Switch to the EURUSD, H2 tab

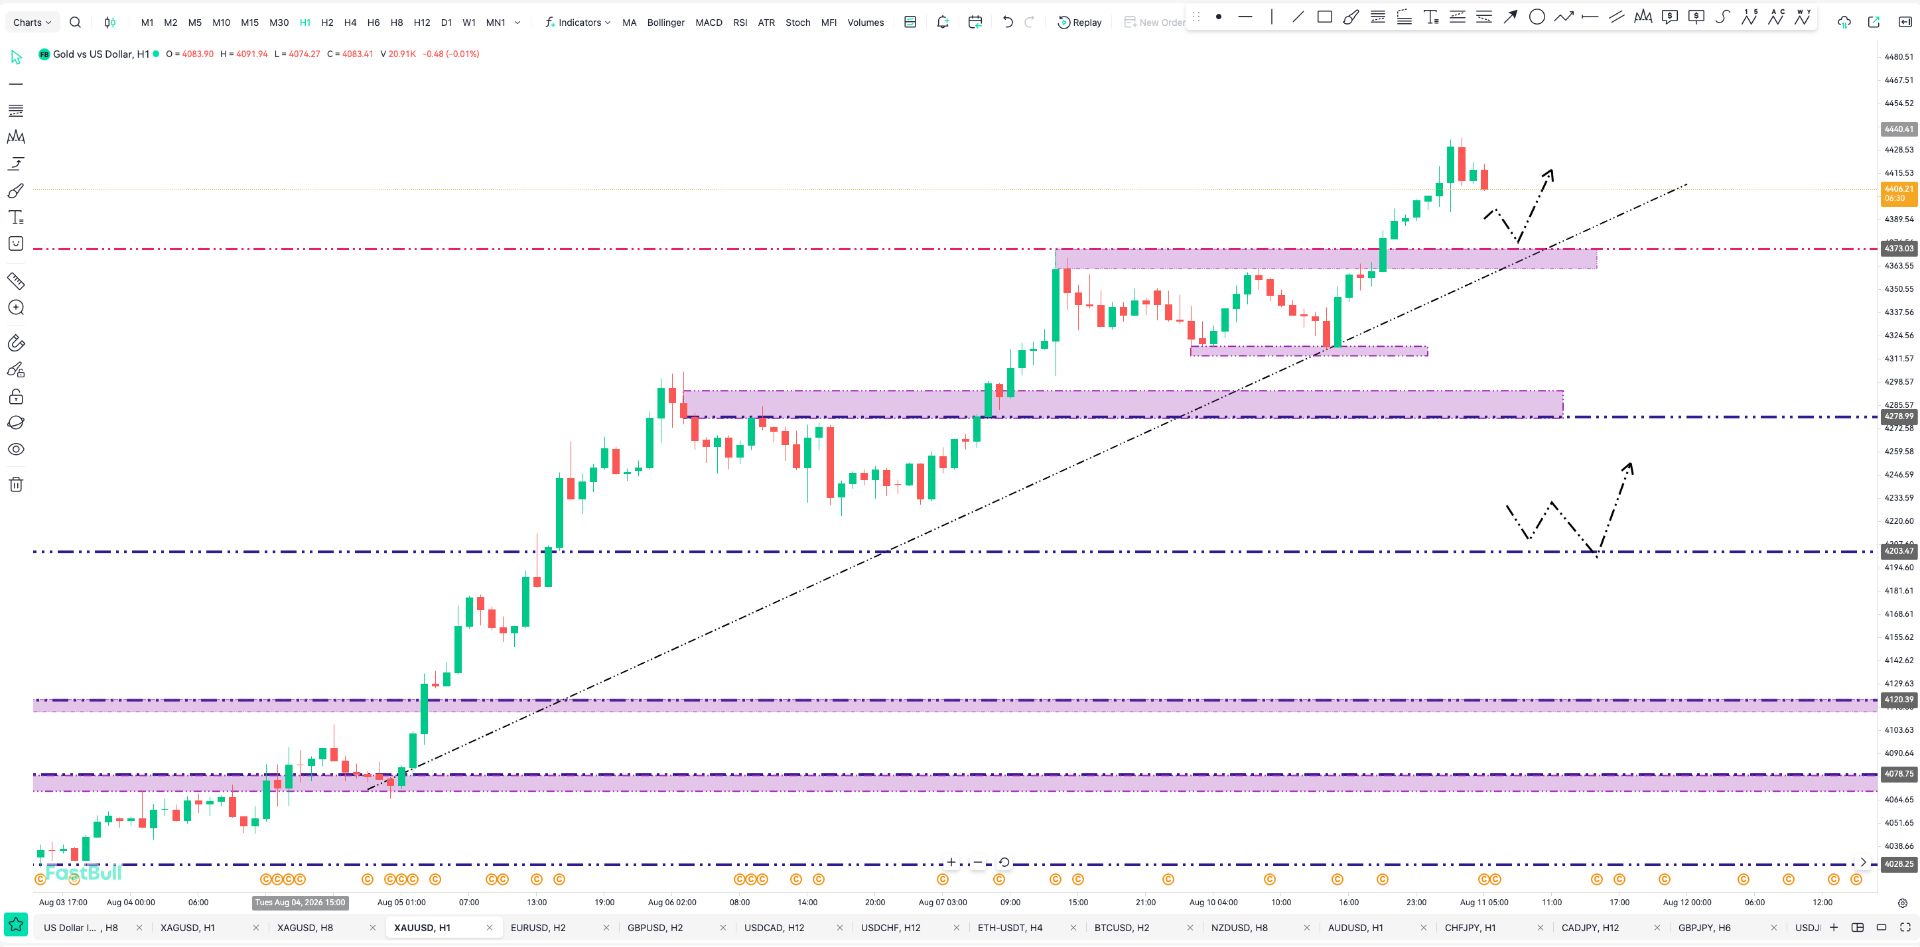pos(538,928)
